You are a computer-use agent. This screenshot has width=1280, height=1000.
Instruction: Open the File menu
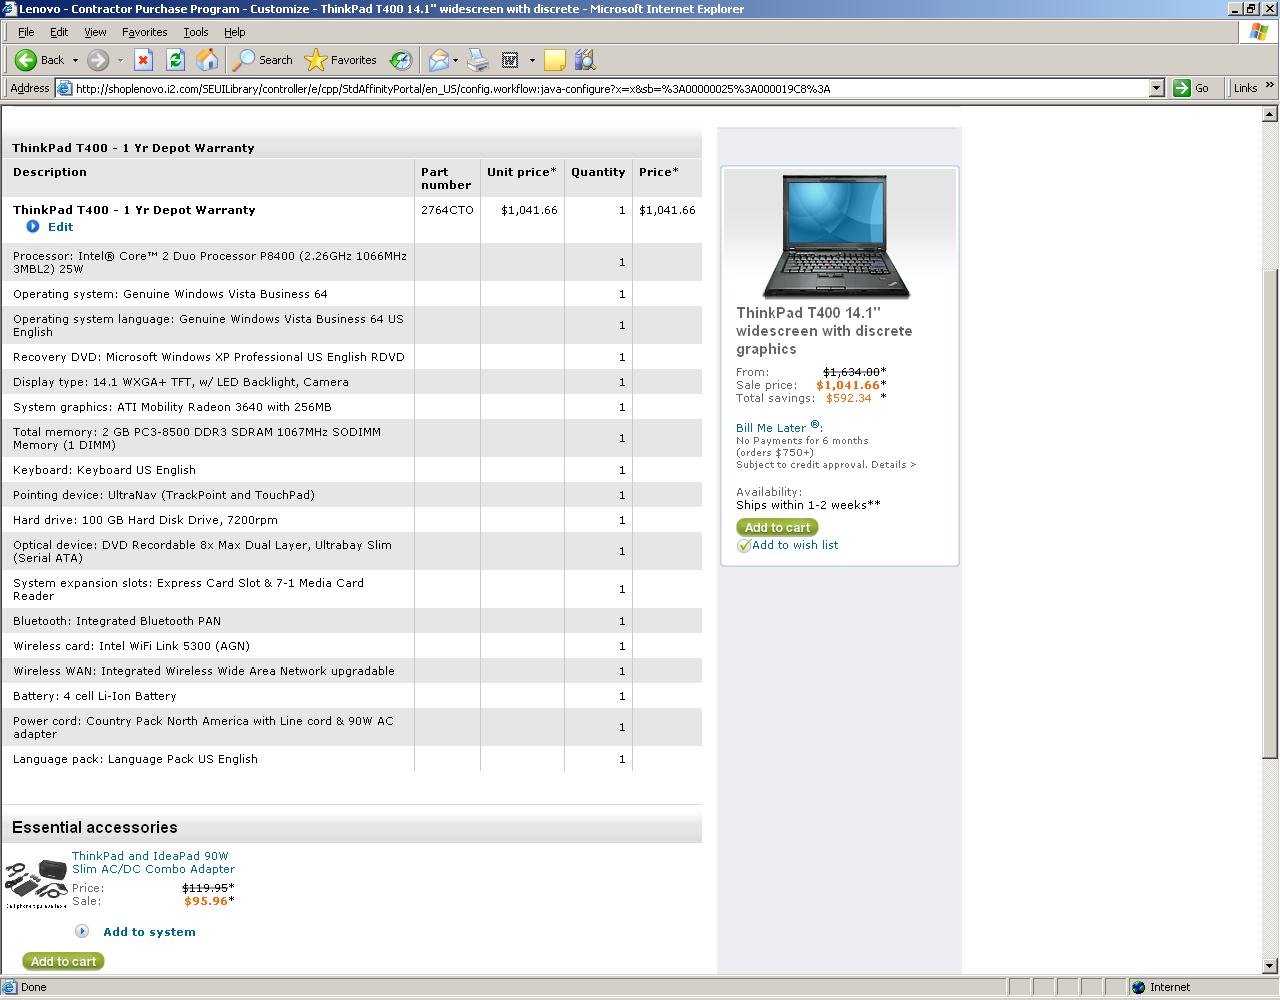[26, 32]
